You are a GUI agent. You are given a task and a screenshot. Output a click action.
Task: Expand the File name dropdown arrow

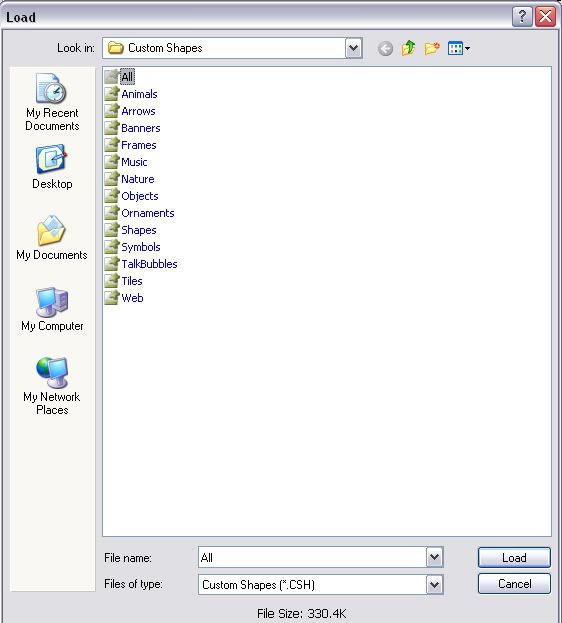[434, 557]
